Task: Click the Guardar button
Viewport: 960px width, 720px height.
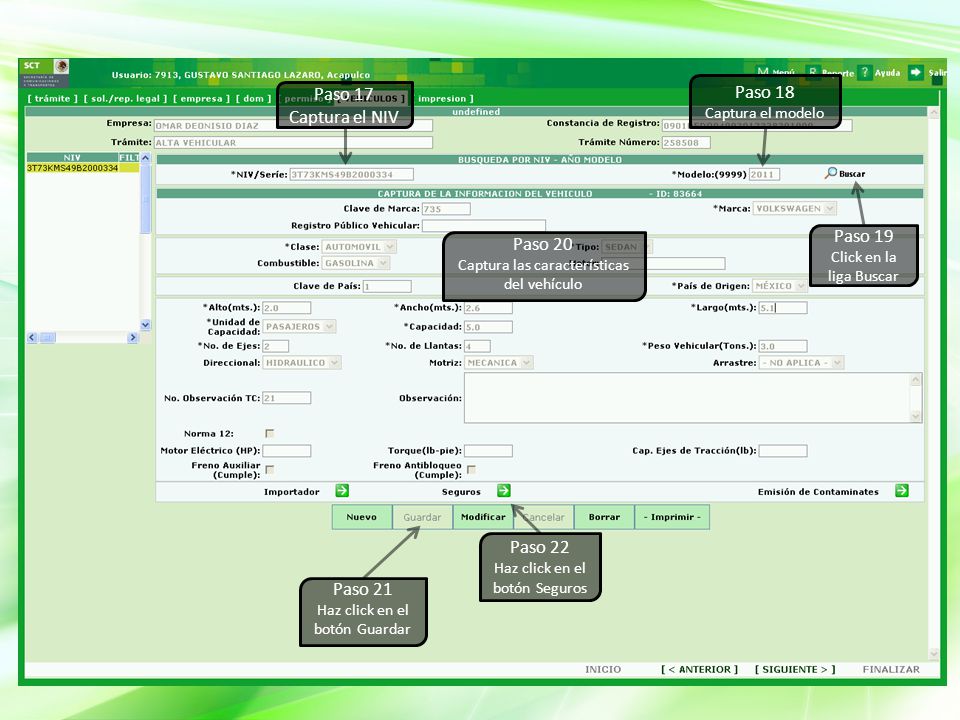Action: (422, 517)
